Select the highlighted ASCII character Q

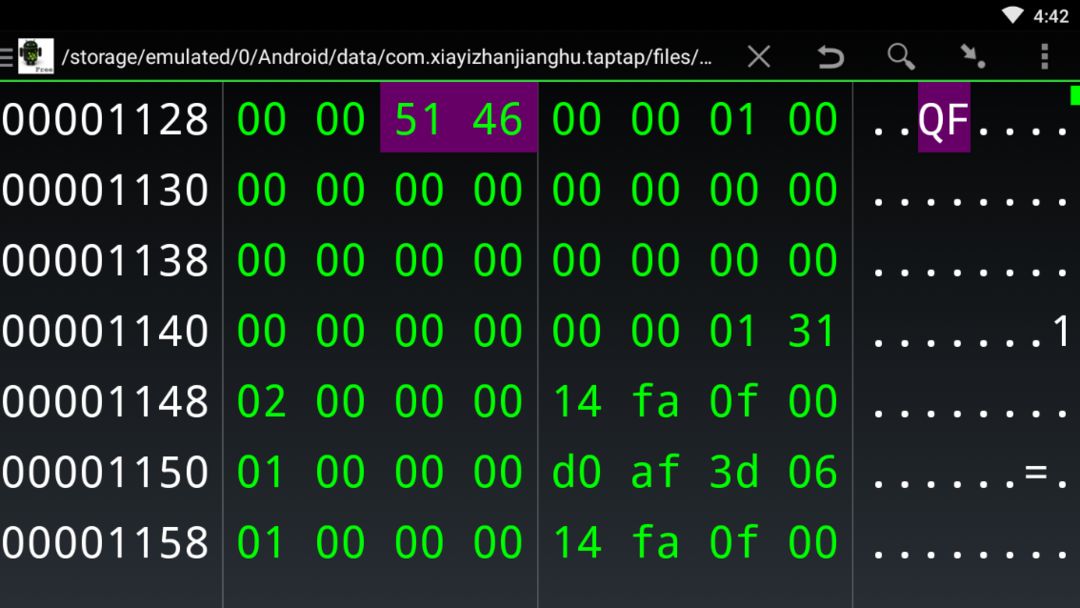[931, 120]
